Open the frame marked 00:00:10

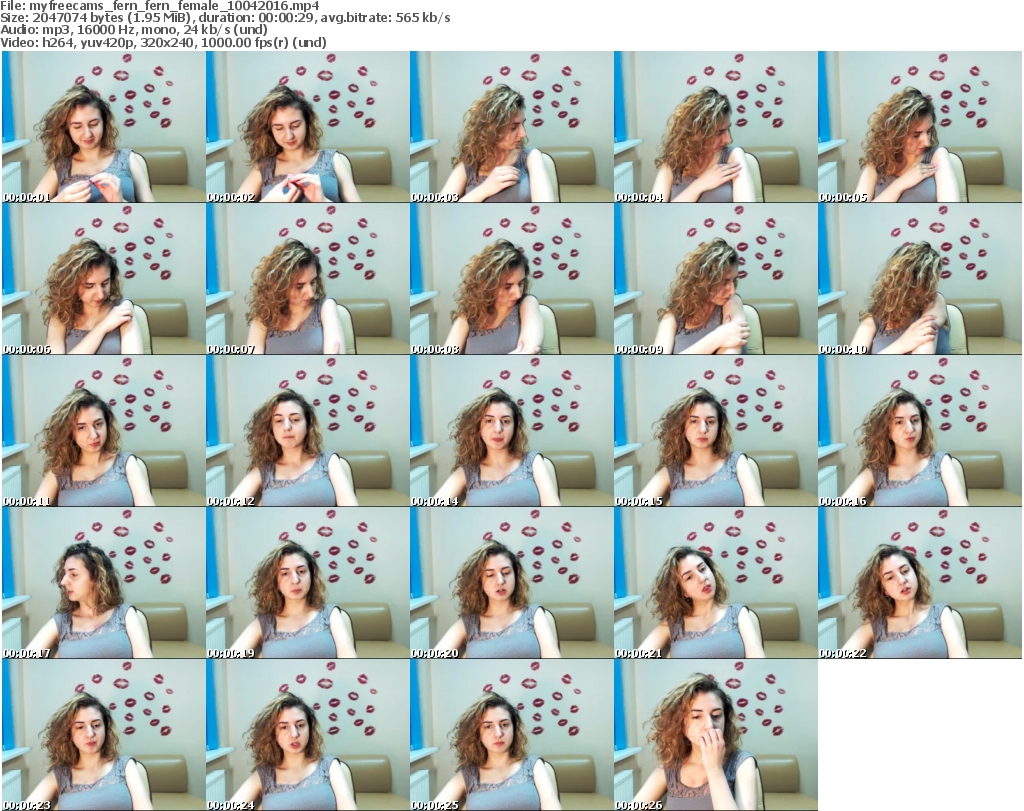(919, 279)
